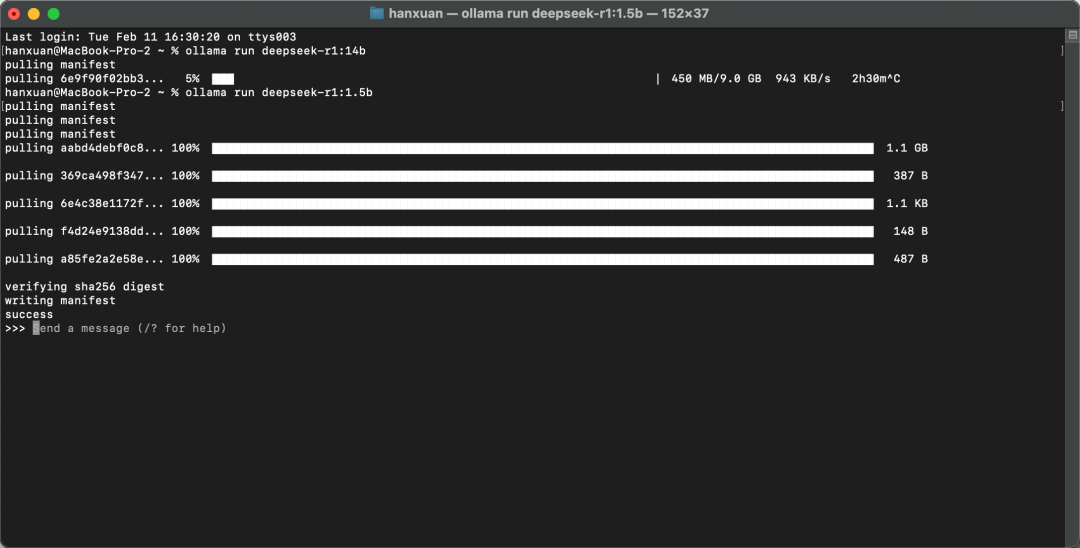Click 'pulling f4d24e9138dd... 100%' text
The width and height of the screenshot is (1080, 548).
(x=102, y=231)
